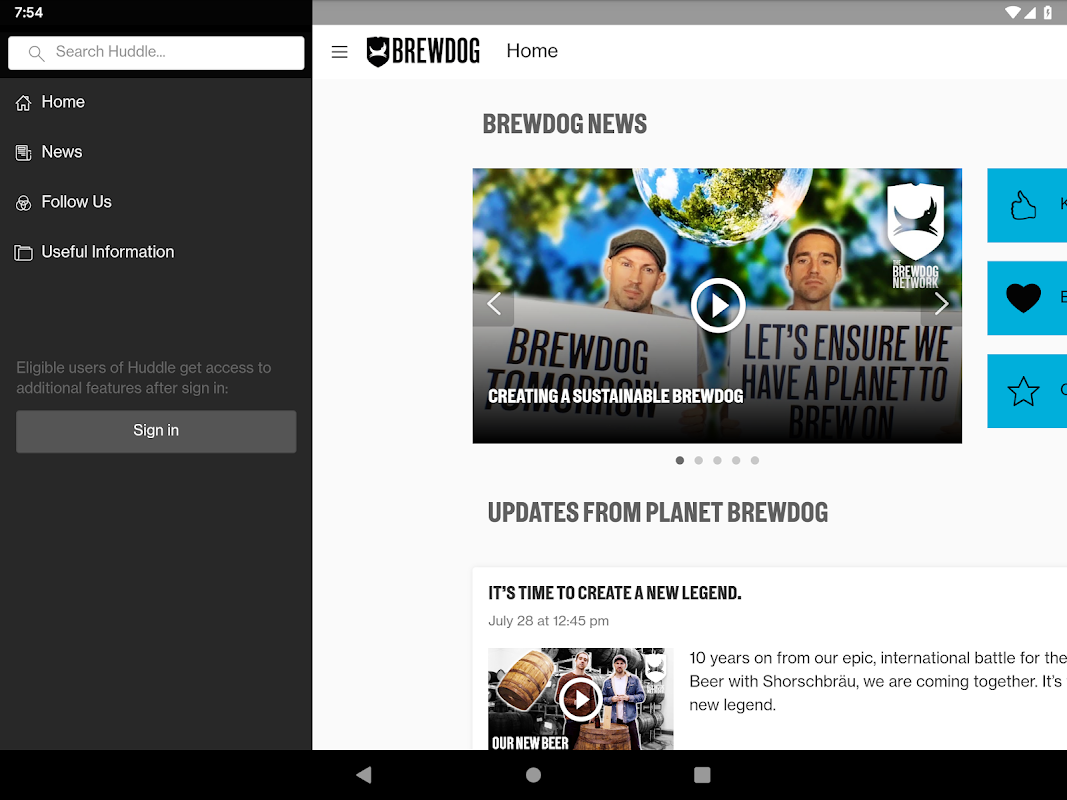This screenshot has height=800, width=1067.
Task: Toggle the hamburger menu icon
Action: [x=339, y=52]
